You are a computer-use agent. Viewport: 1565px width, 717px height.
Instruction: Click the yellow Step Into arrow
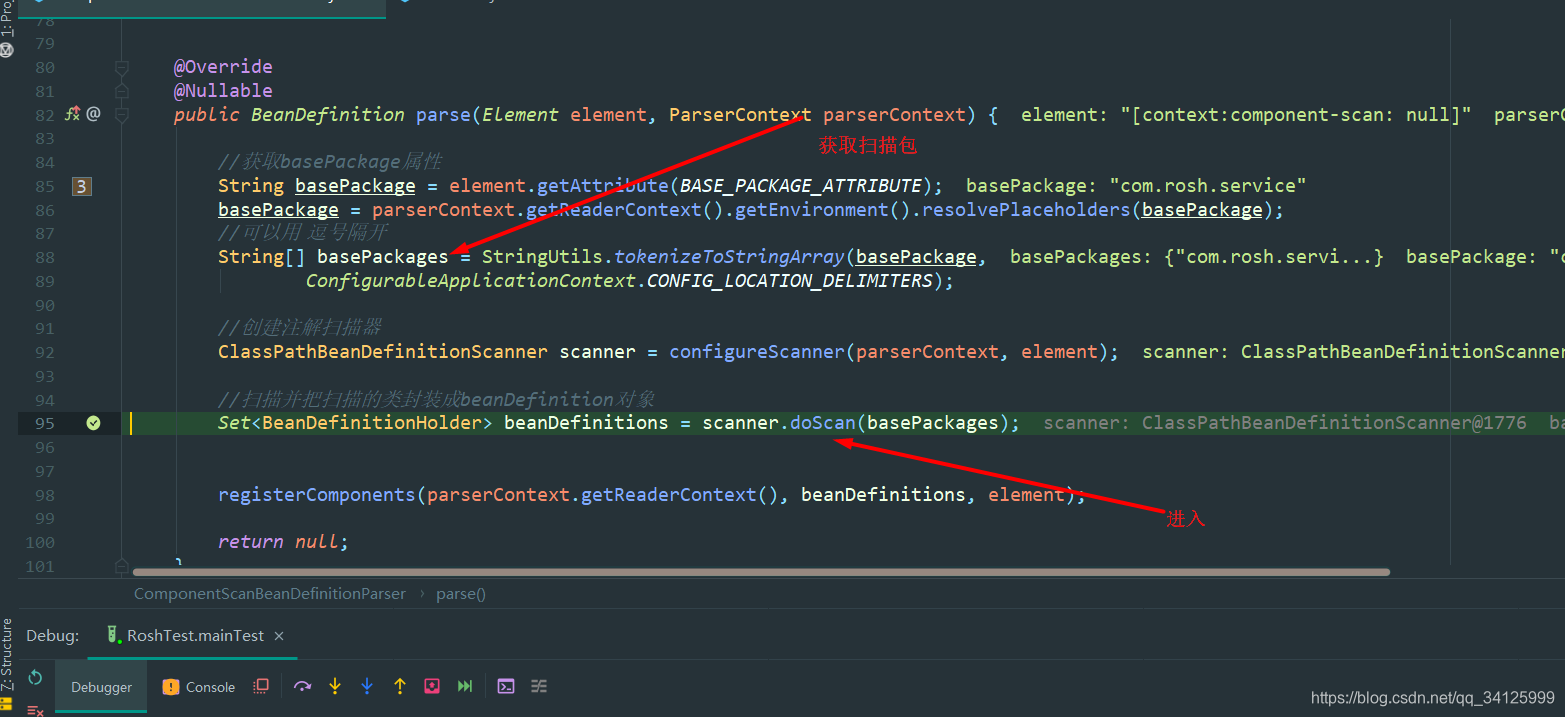coord(335,686)
